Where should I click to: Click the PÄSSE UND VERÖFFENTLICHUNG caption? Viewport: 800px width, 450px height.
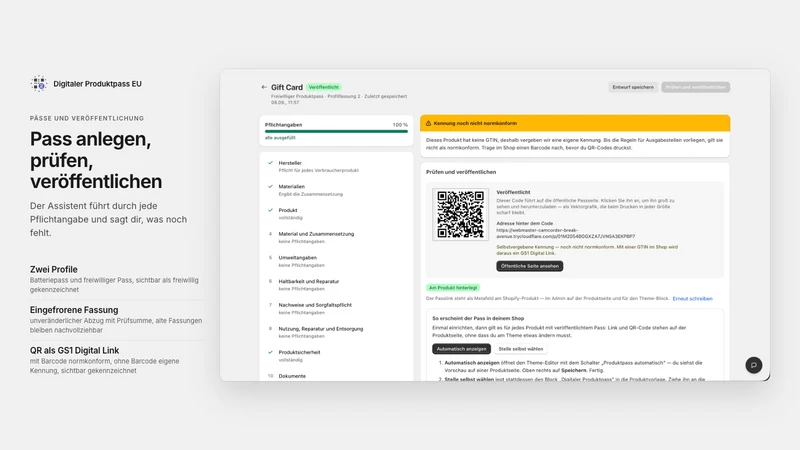[x=87, y=118]
